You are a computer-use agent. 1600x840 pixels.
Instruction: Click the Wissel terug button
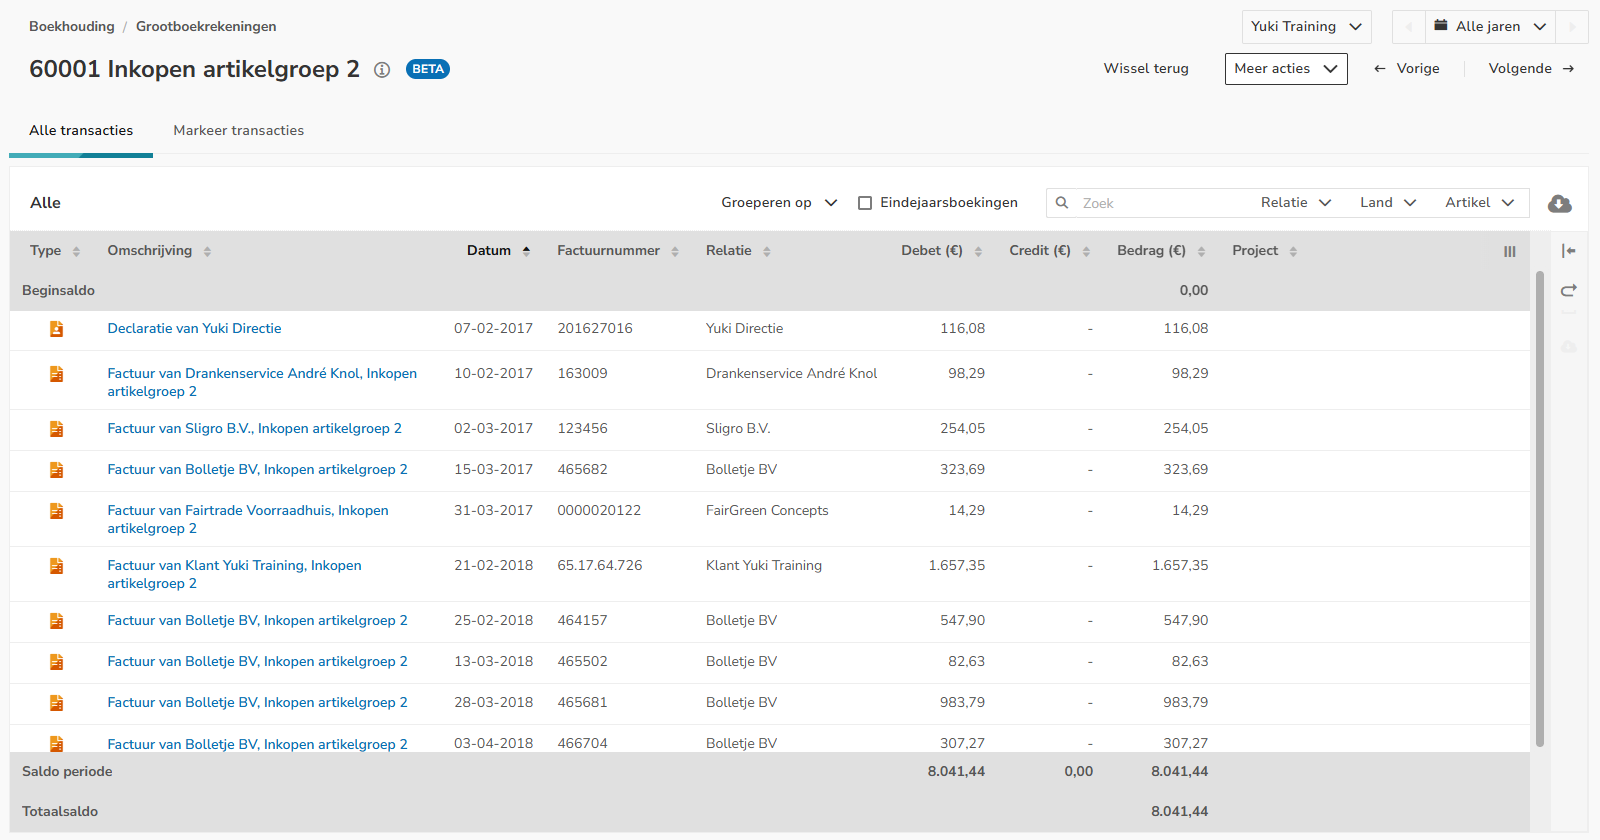pos(1146,69)
